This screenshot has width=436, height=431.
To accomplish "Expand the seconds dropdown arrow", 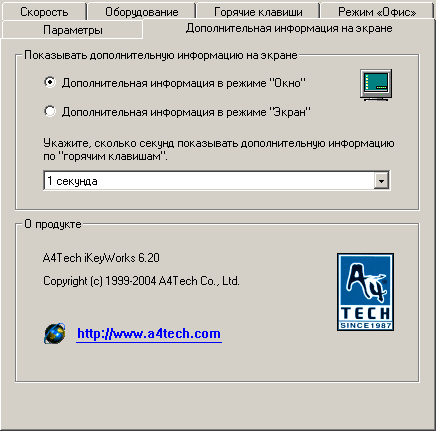I will click(x=381, y=181).
